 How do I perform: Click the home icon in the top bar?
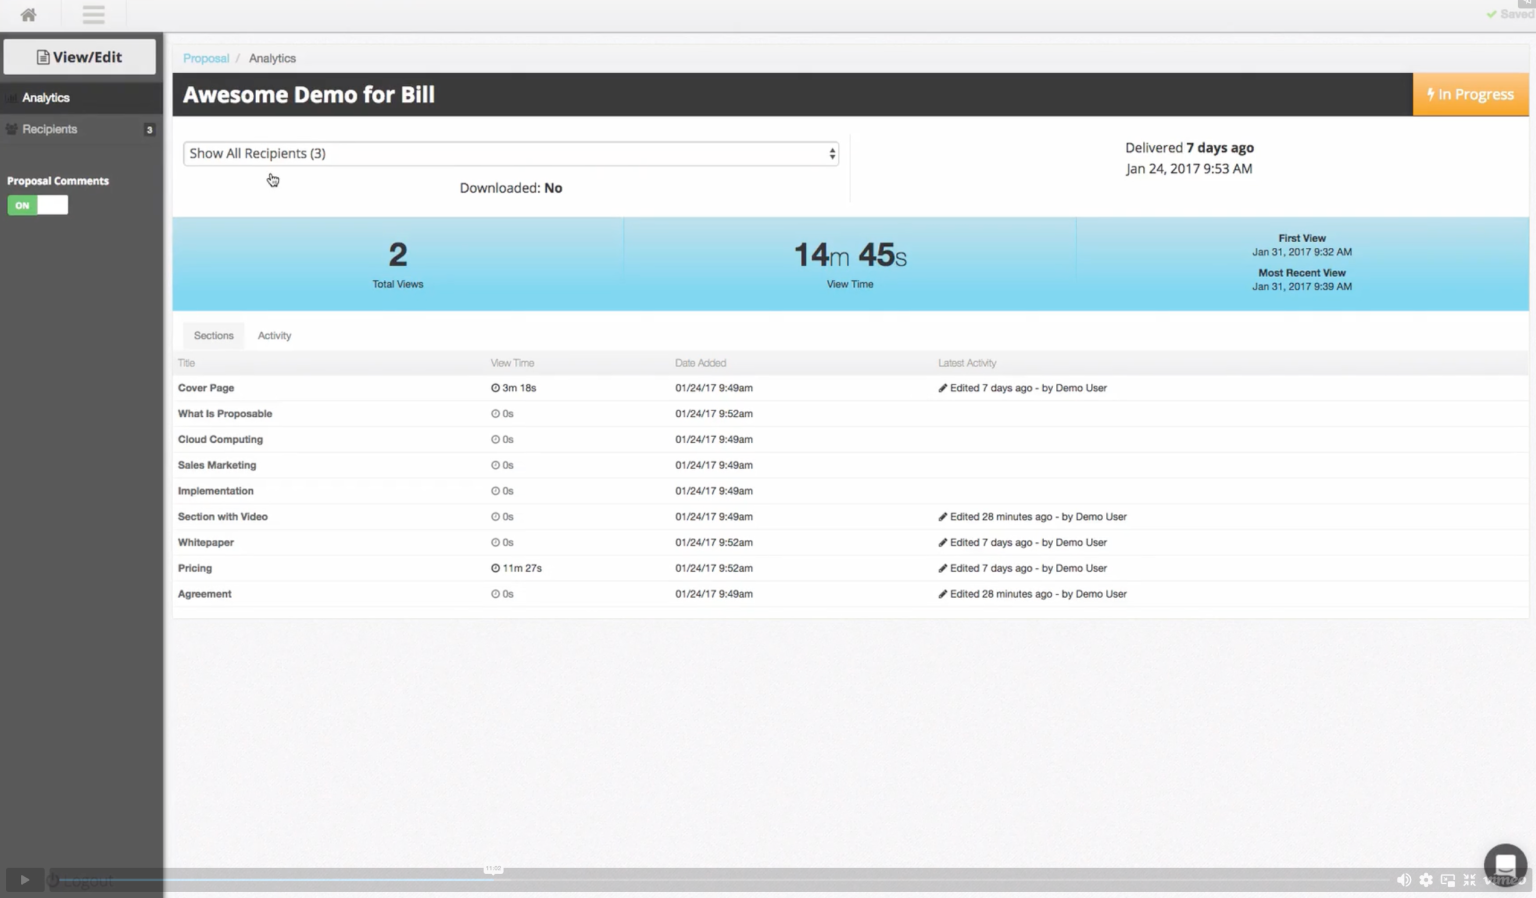point(27,14)
